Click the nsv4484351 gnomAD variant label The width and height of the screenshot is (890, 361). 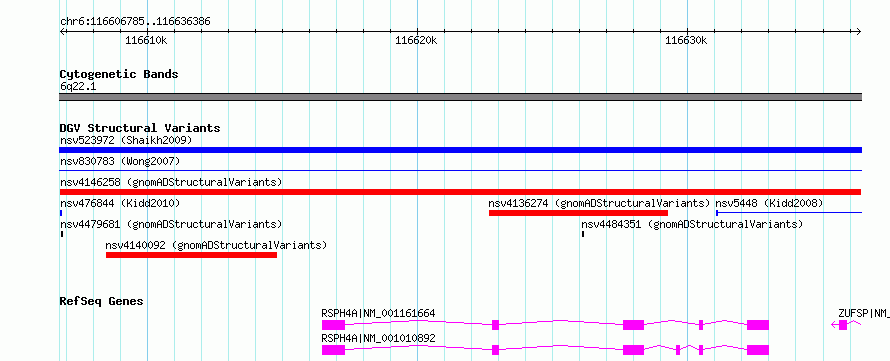(x=692, y=224)
